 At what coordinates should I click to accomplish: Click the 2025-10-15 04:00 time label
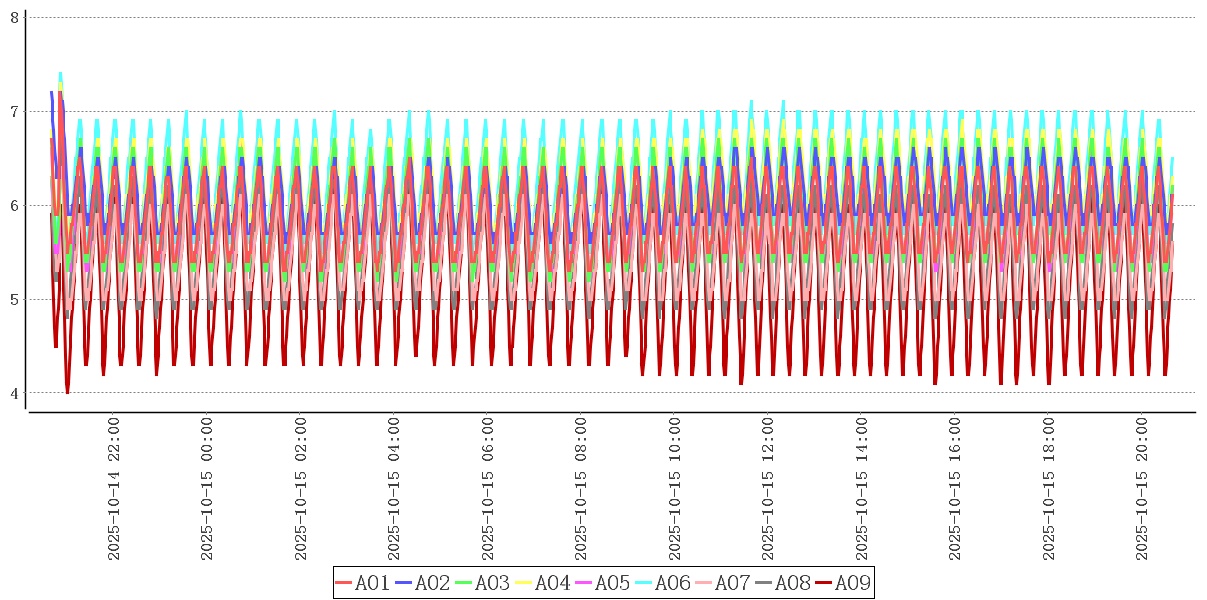tap(394, 489)
